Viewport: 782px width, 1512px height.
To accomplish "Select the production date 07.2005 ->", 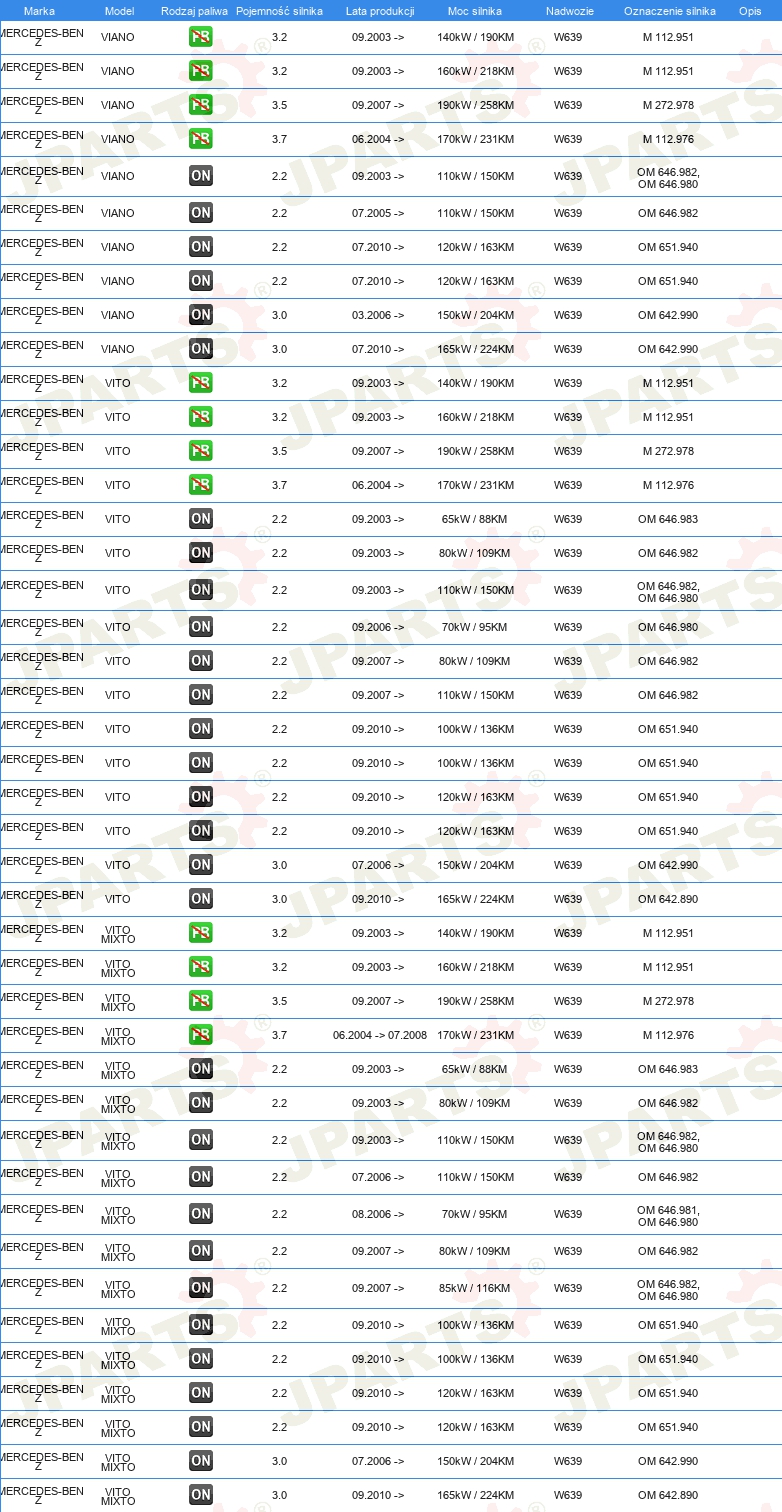I will pos(378,213).
